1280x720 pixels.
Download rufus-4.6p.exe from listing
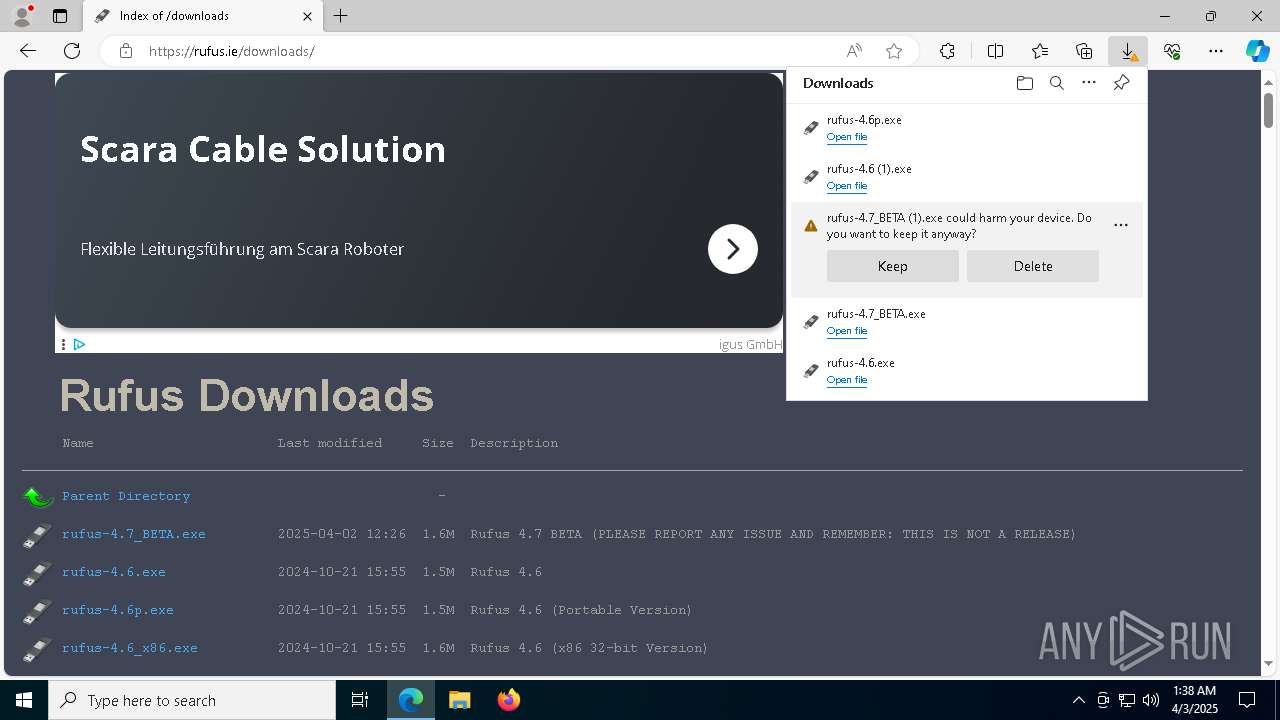(118, 610)
